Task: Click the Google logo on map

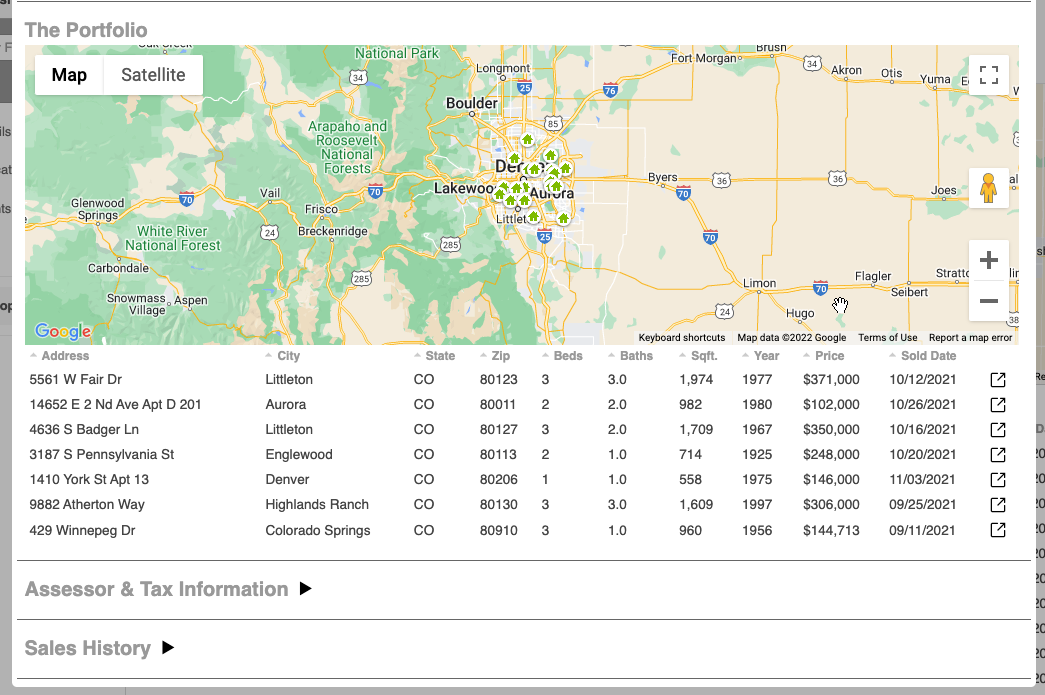Action: pos(63,331)
